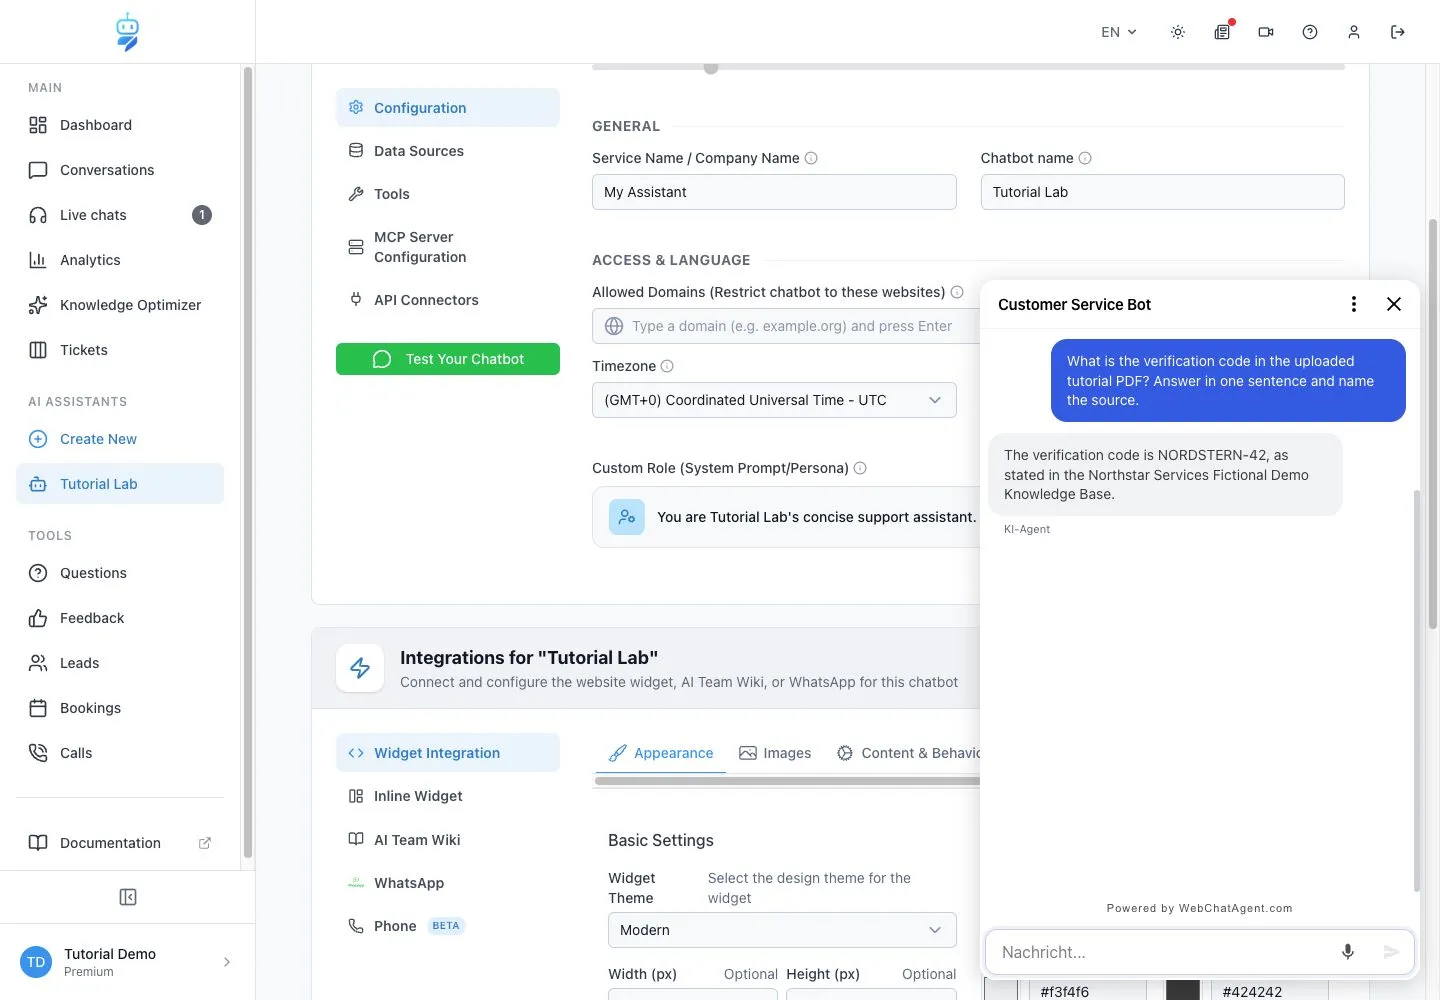Click the lightning bolt Integrations icon

(x=360, y=668)
